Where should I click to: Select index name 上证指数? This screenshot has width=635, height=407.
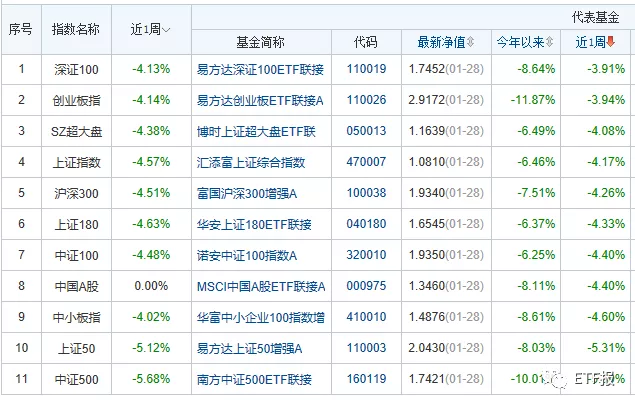coord(76,162)
